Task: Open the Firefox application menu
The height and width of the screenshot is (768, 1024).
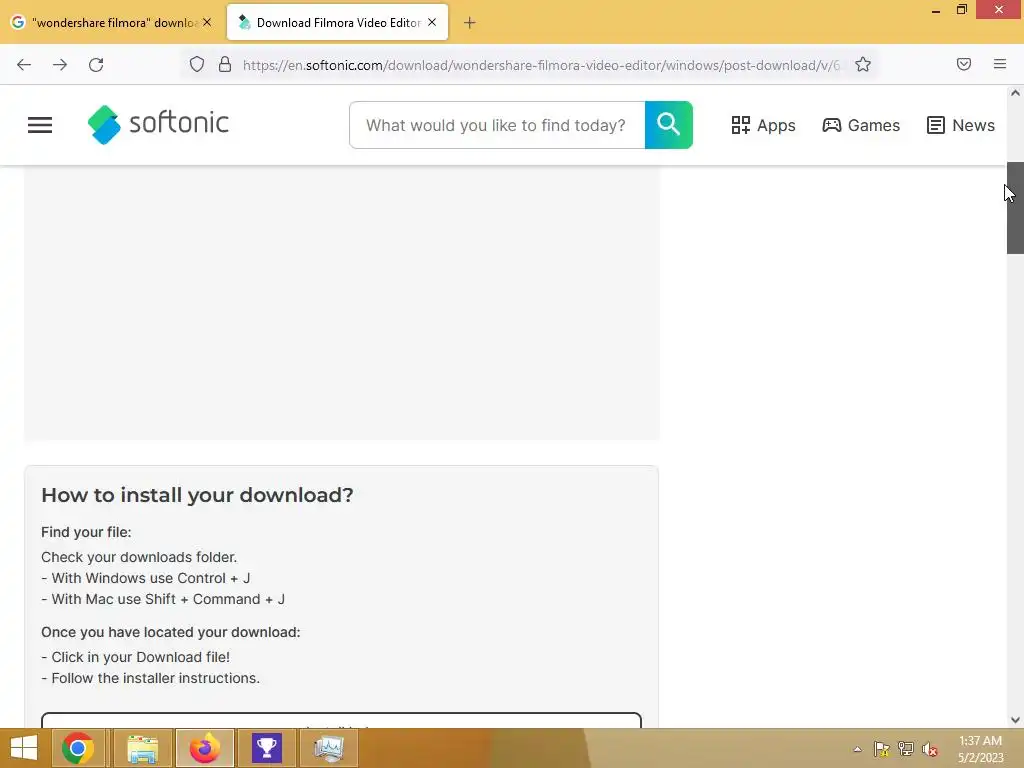Action: click(1000, 64)
